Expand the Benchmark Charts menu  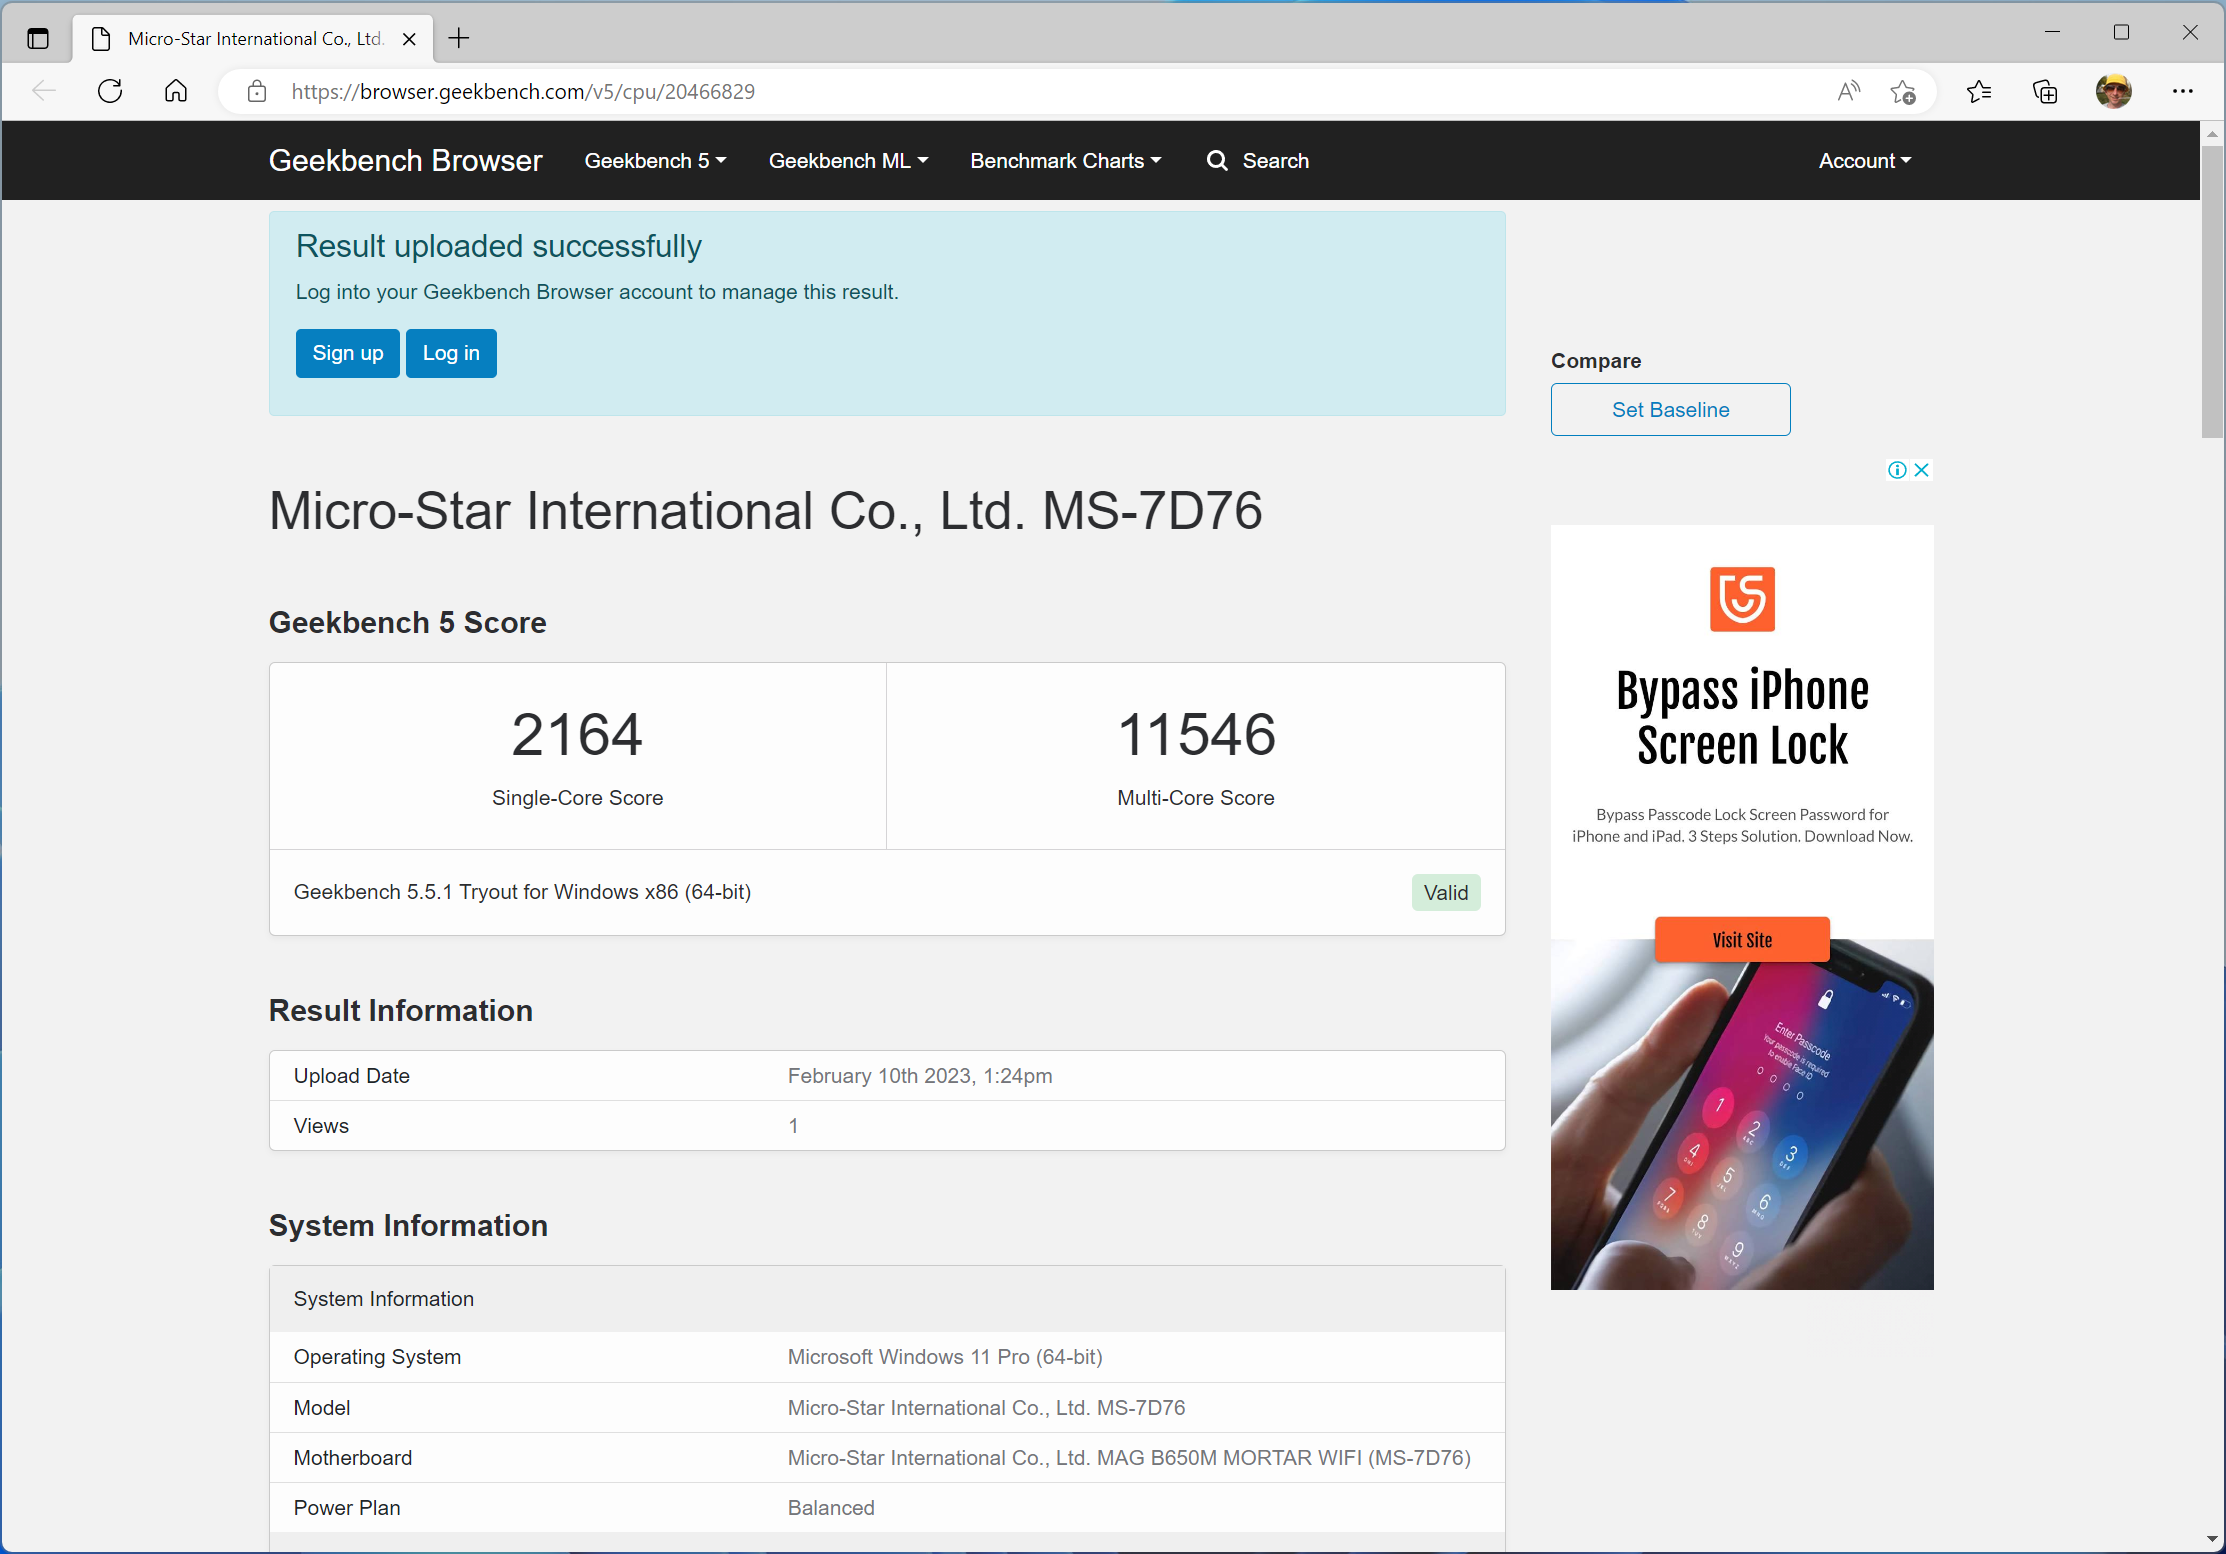click(1066, 159)
